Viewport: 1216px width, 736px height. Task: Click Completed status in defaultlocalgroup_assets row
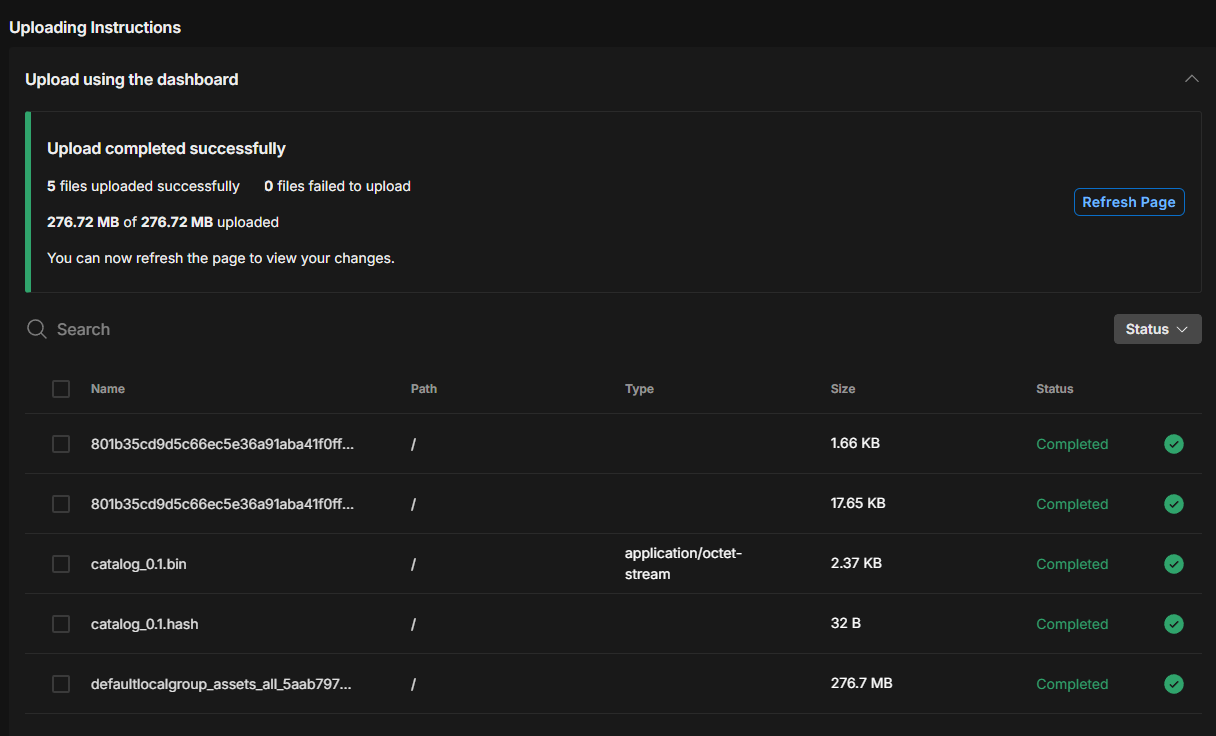pyautogui.click(x=1072, y=684)
